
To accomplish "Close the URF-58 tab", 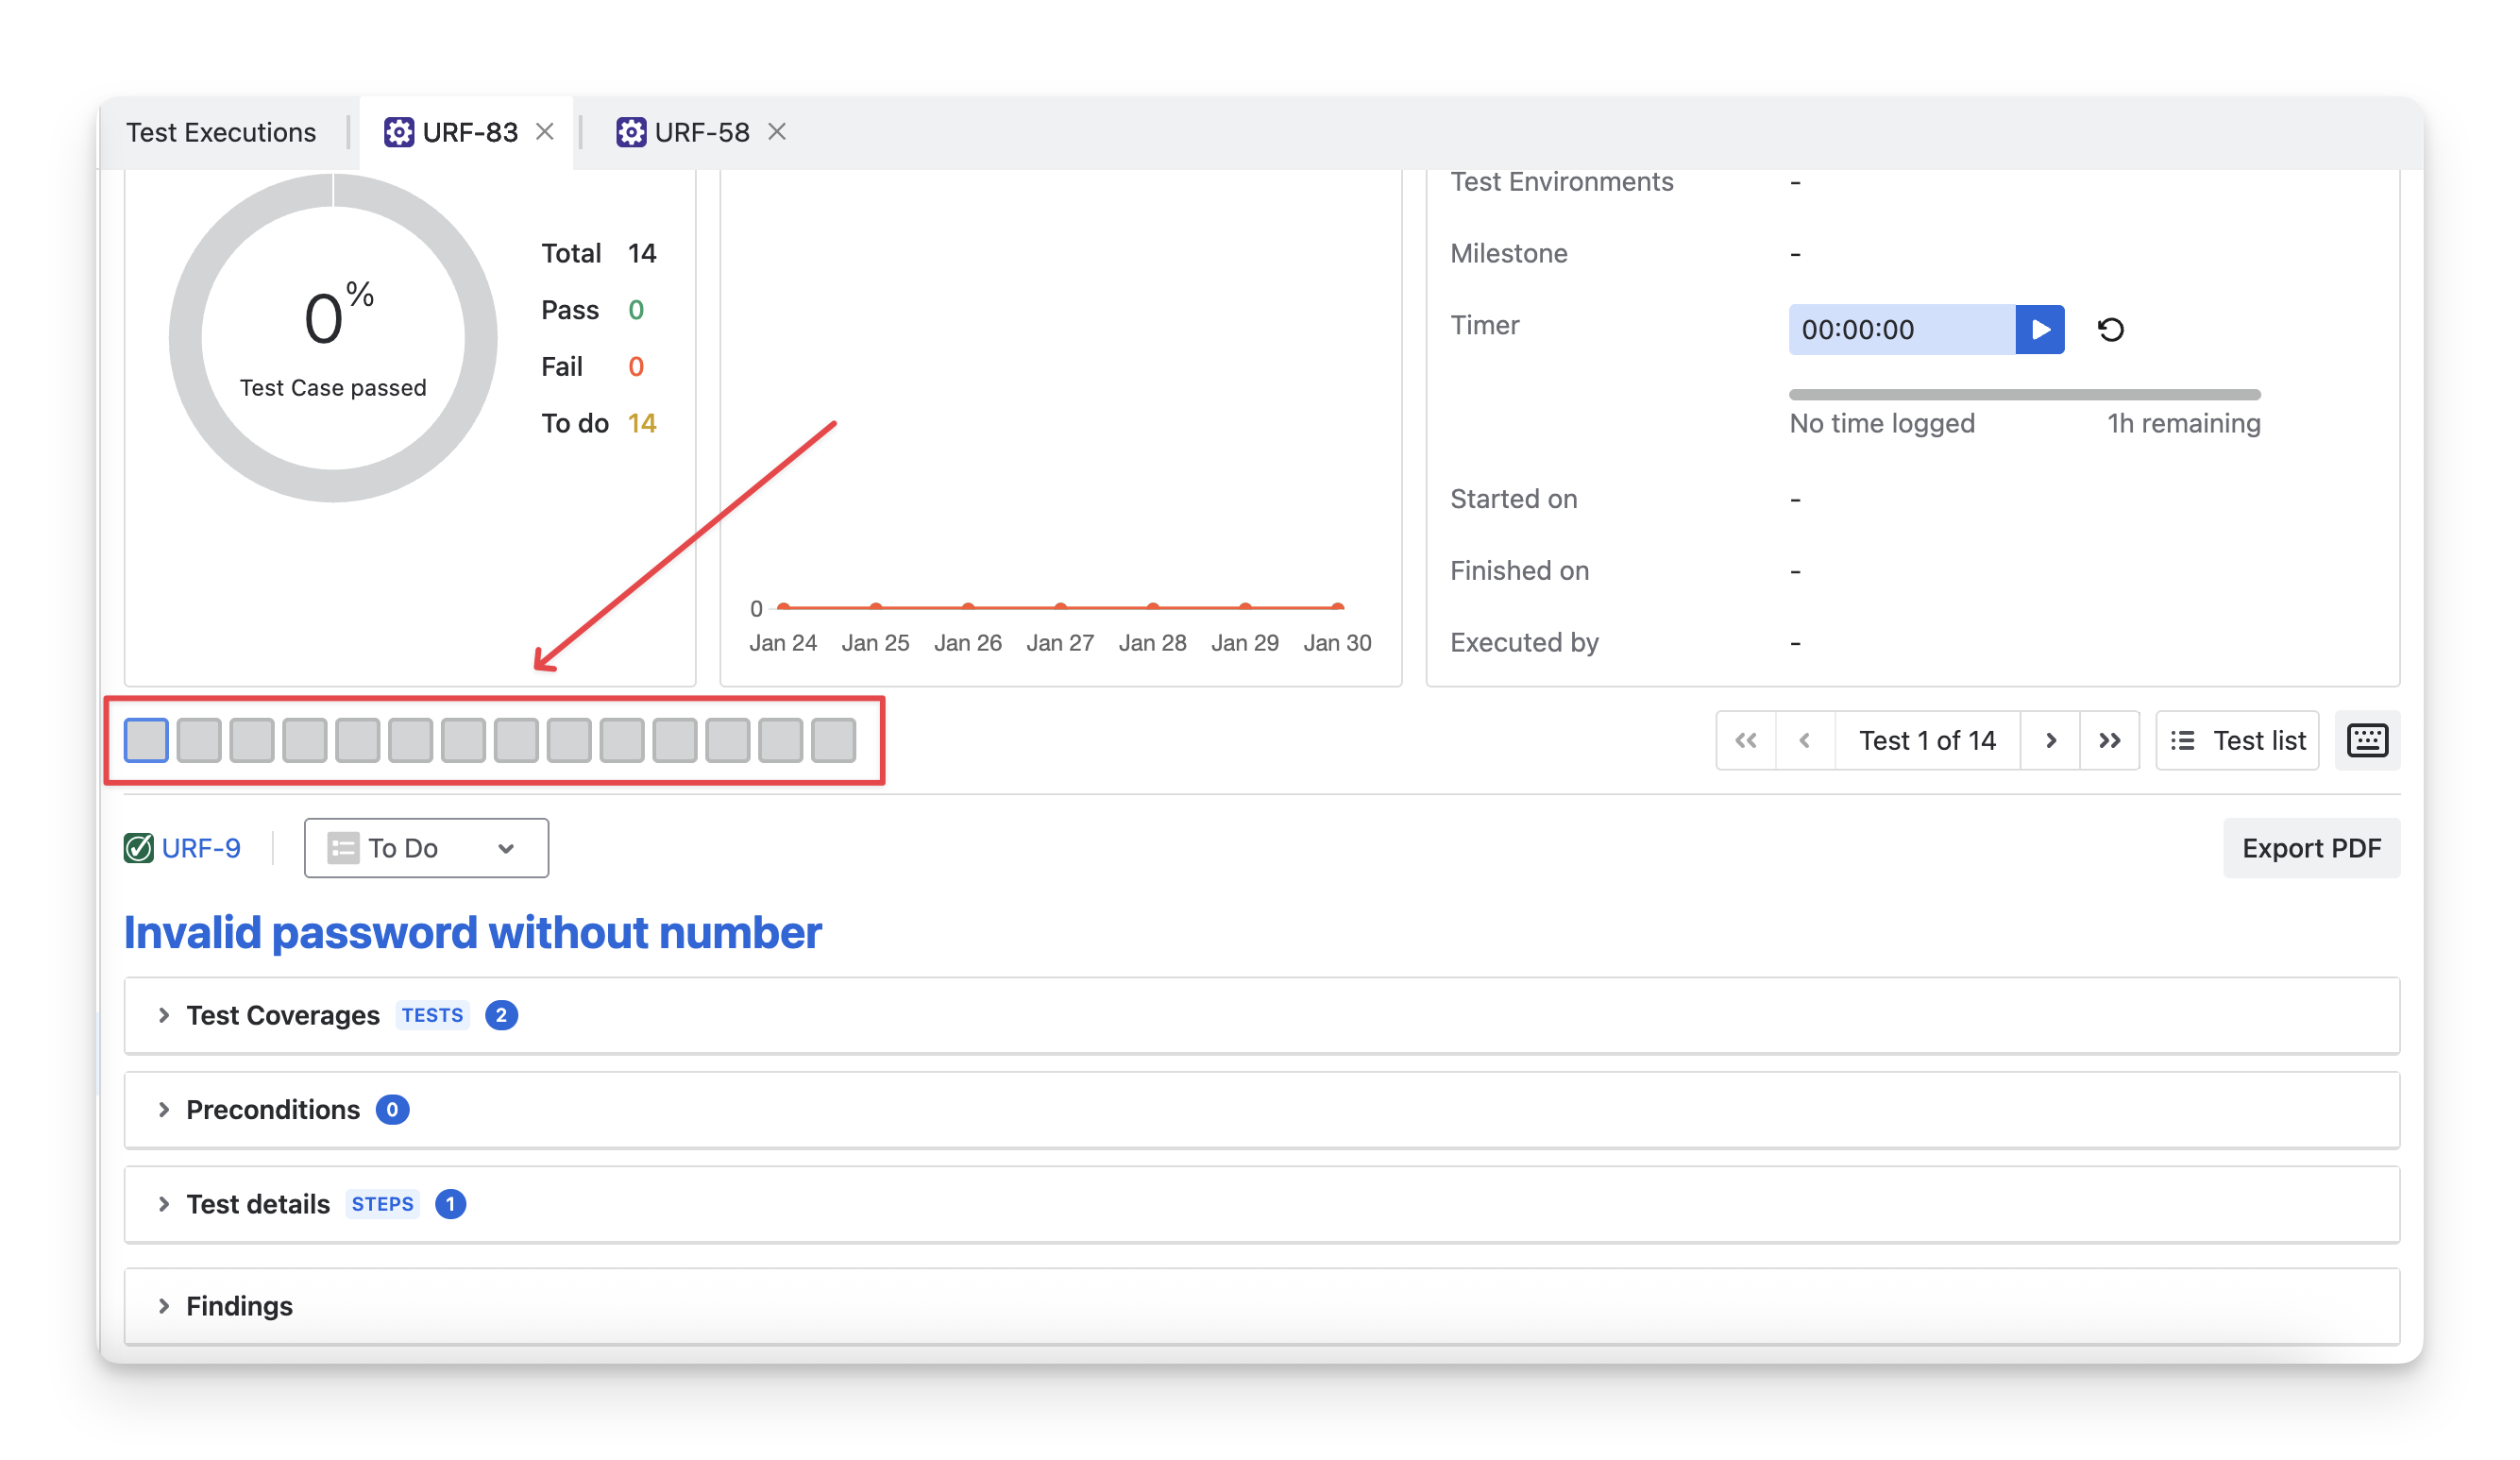I will coord(777,131).
